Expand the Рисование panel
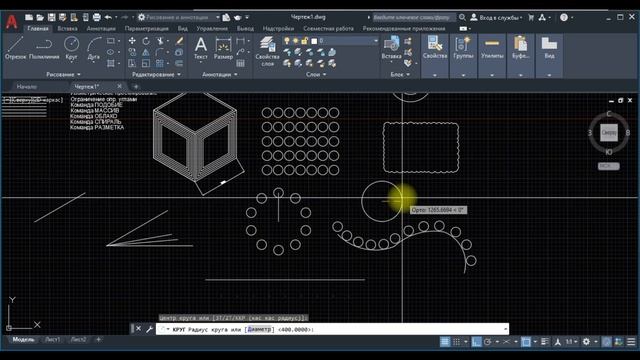This screenshot has height=360, width=640. (63, 74)
